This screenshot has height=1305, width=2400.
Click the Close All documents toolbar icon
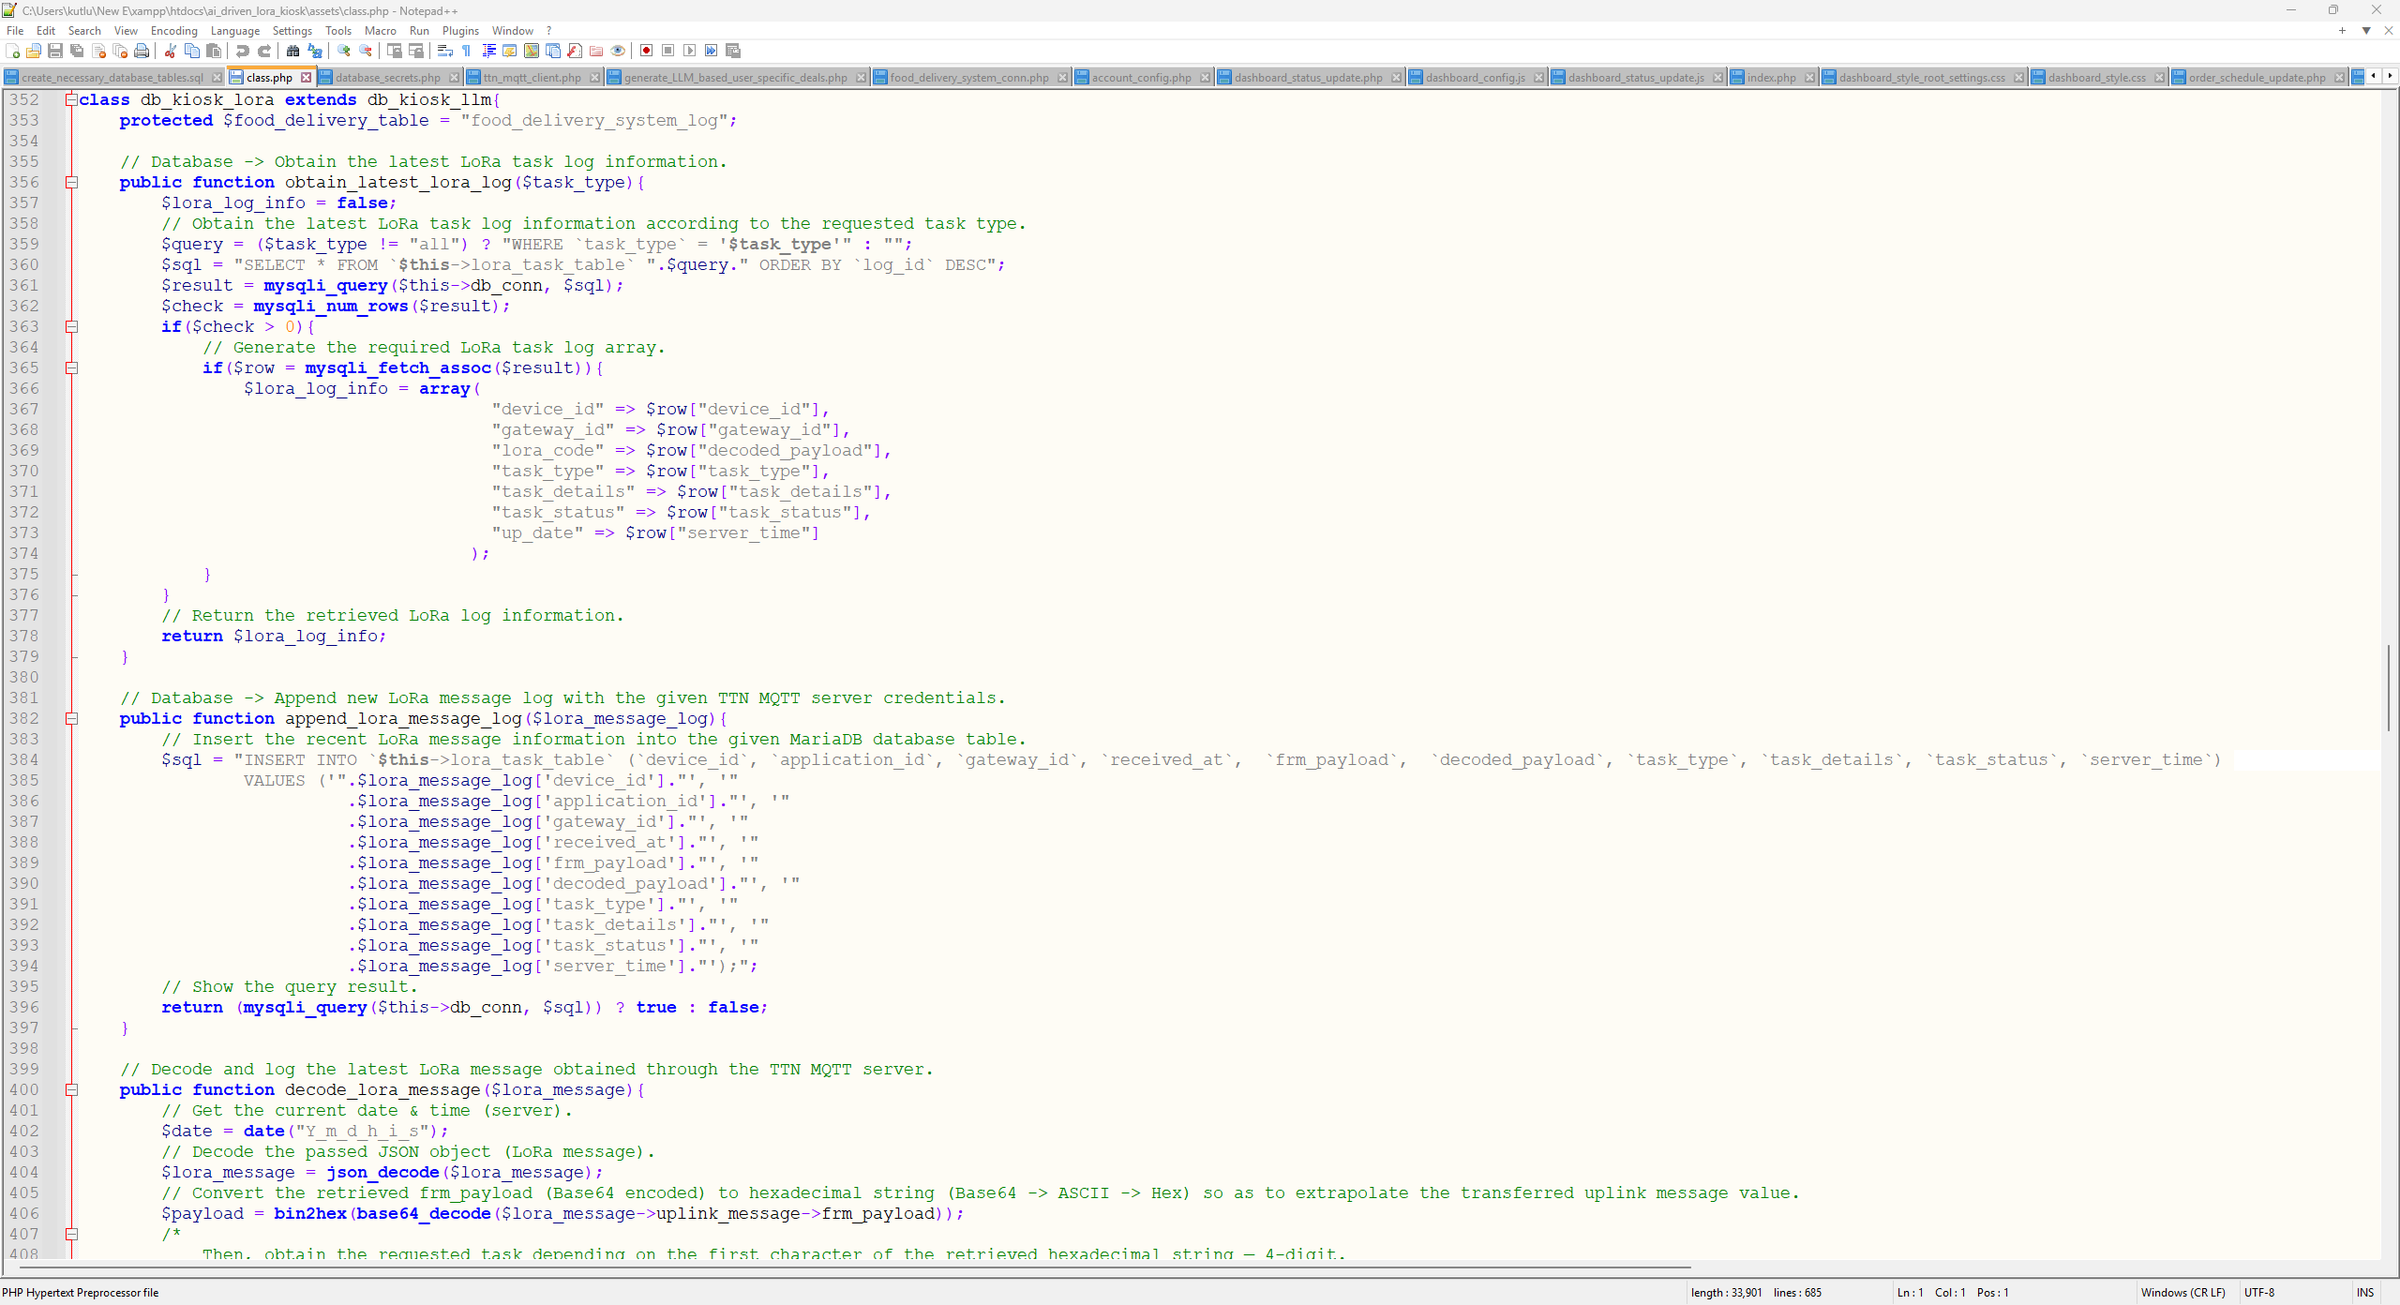pyautogui.click(x=120, y=51)
